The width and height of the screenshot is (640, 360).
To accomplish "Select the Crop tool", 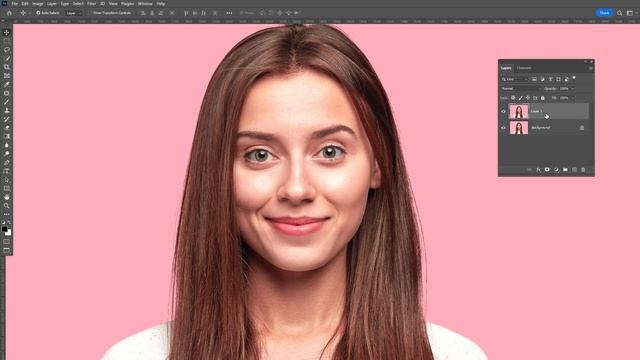I will coord(7,67).
